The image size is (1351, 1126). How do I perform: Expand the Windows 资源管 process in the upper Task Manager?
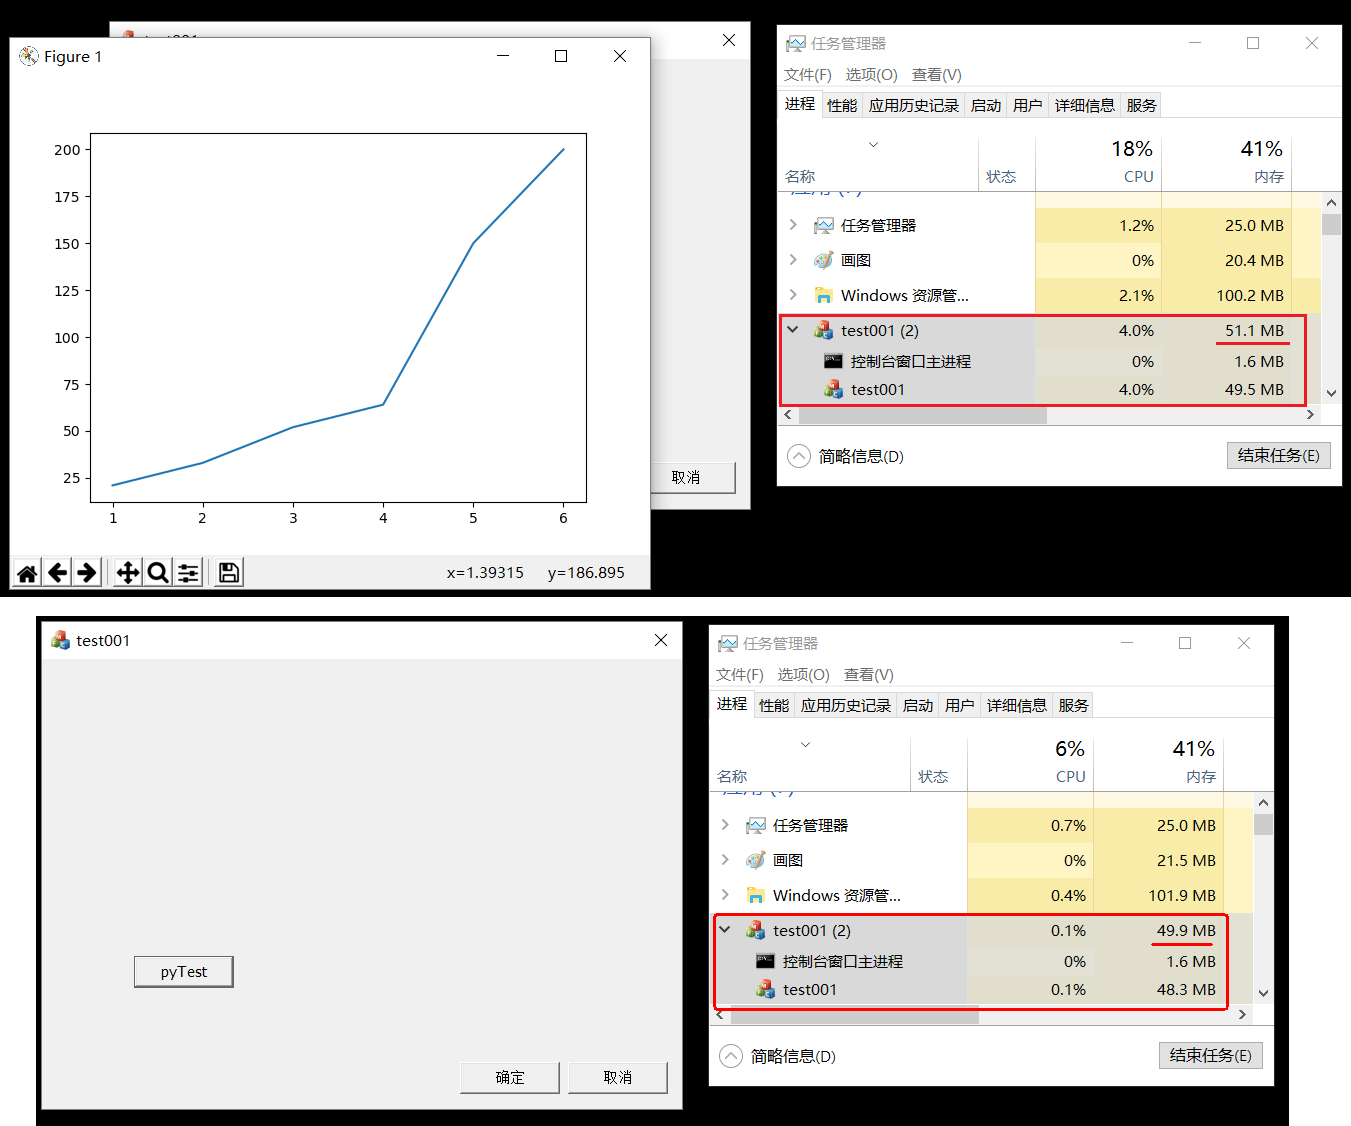[x=793, y=295]
